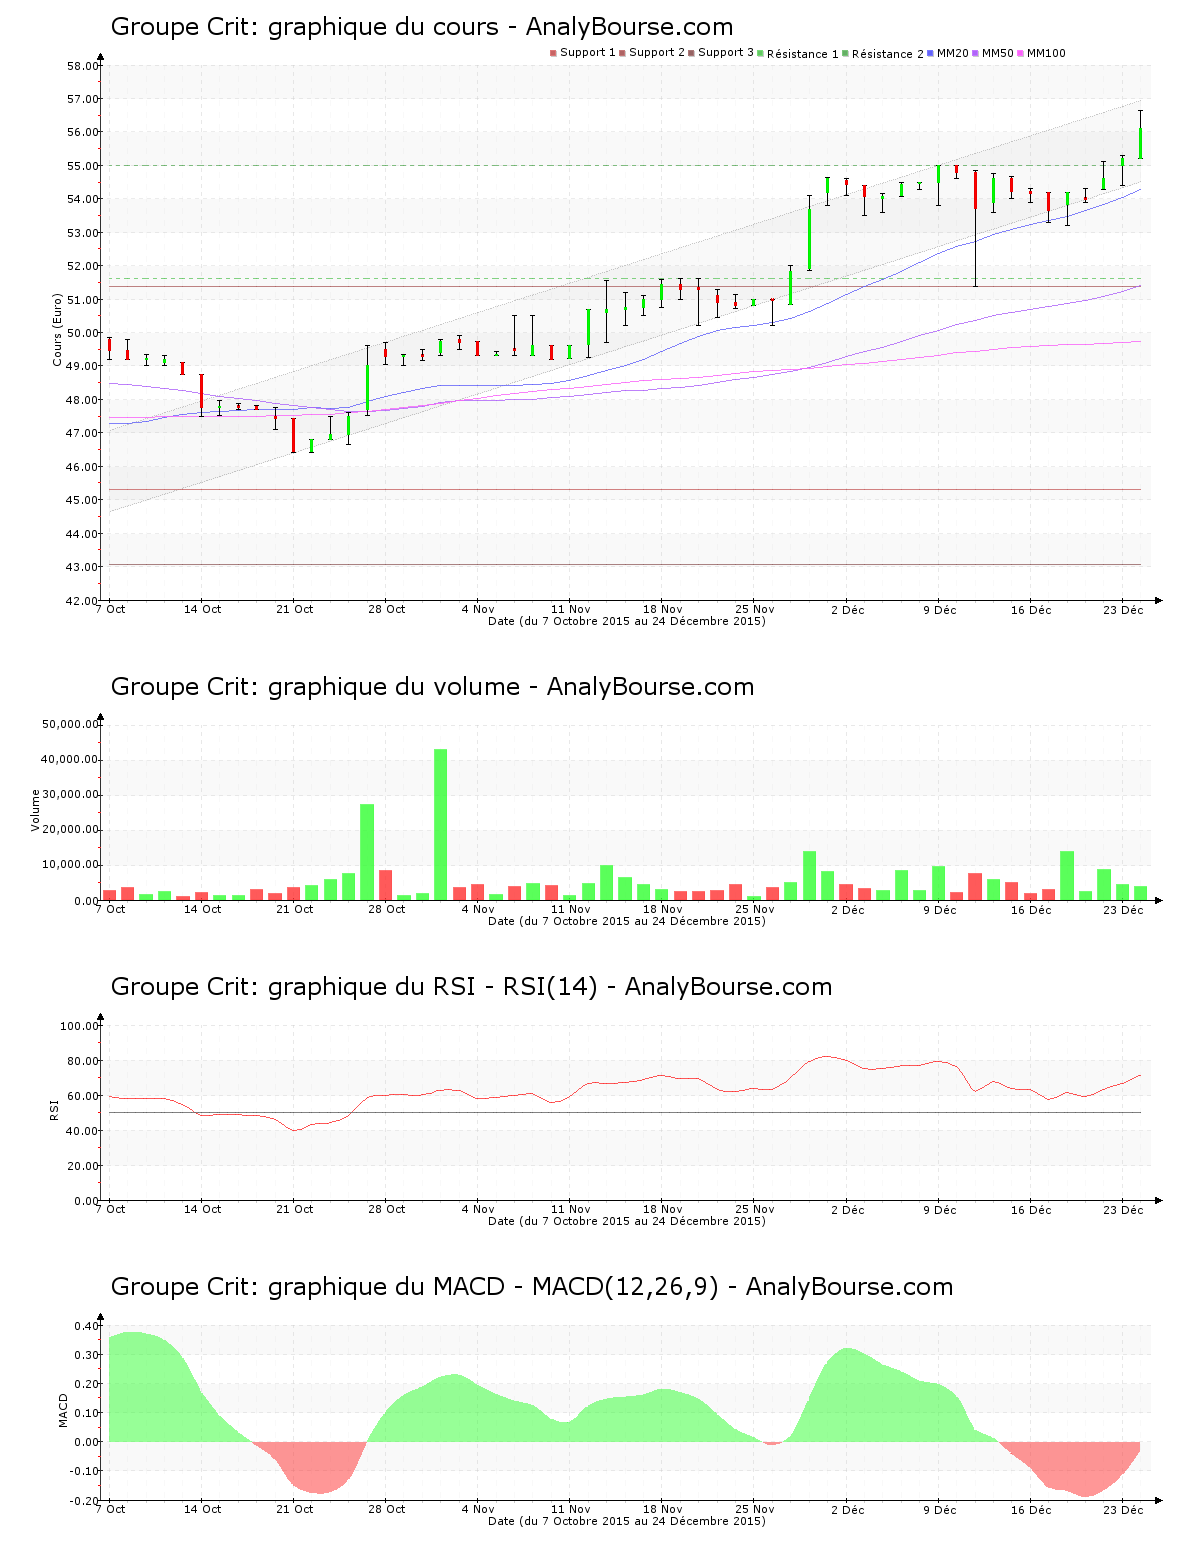The height and width of the screenshot is (1550, 1200).
Task: Click the 30,000.00 volume axis value
Action: click(70, 794)
